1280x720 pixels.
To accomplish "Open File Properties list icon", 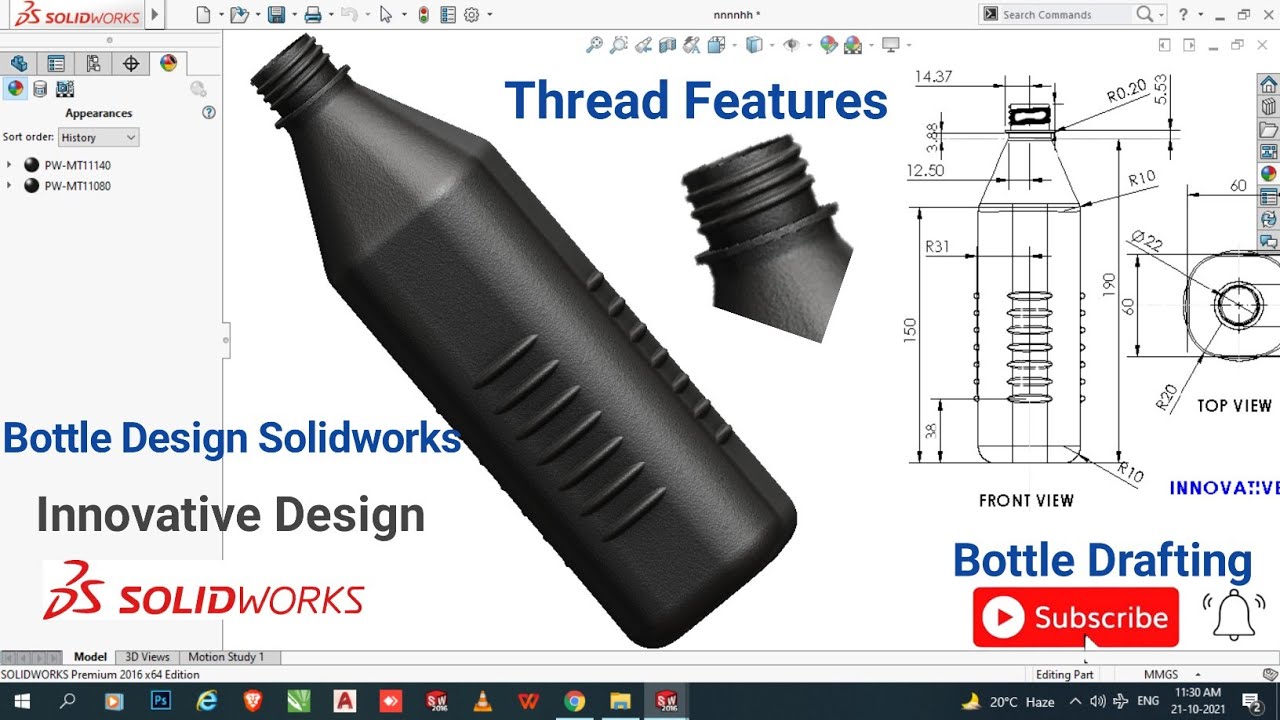I will point(447,15).
